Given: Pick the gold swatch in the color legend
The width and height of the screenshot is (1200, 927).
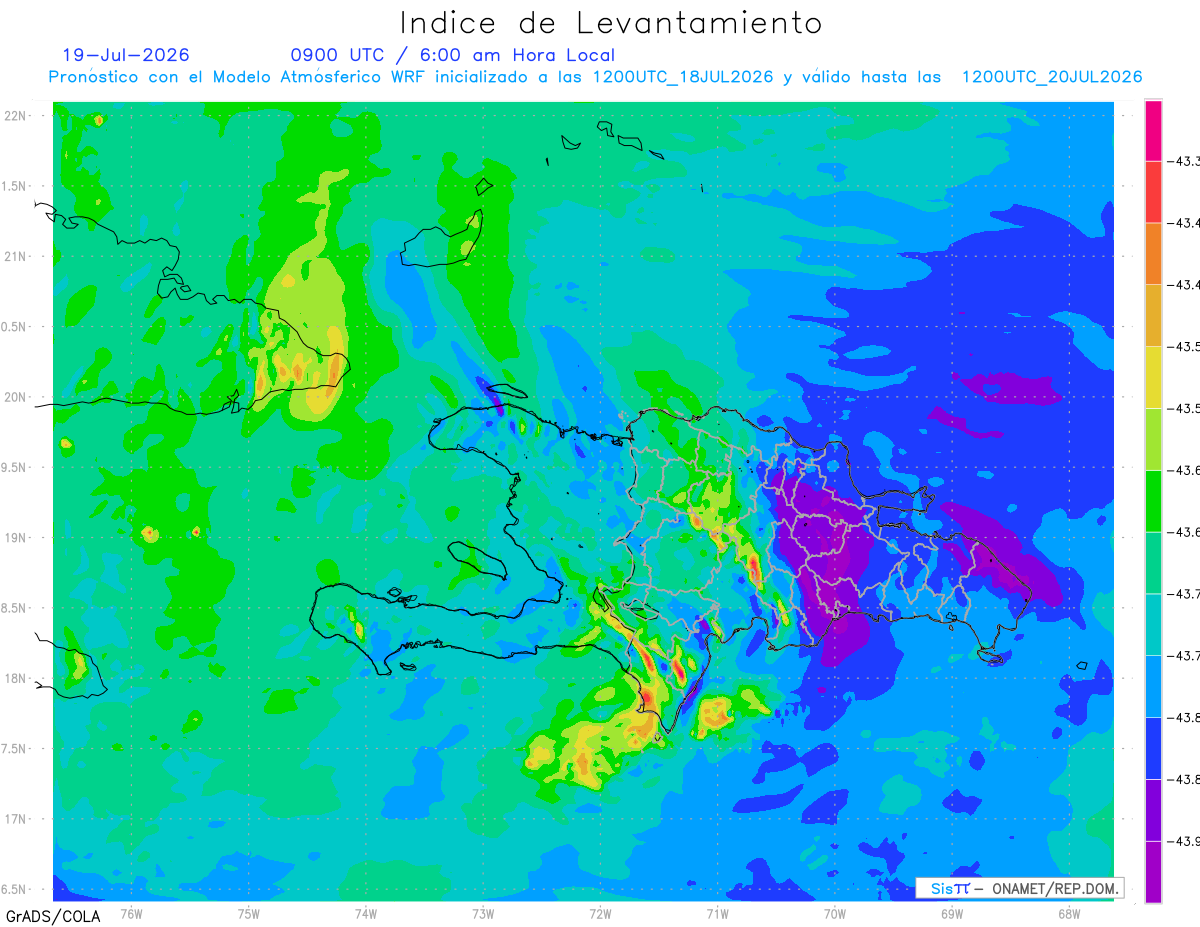Looking at the screenshot, I should pos(1153,316).
